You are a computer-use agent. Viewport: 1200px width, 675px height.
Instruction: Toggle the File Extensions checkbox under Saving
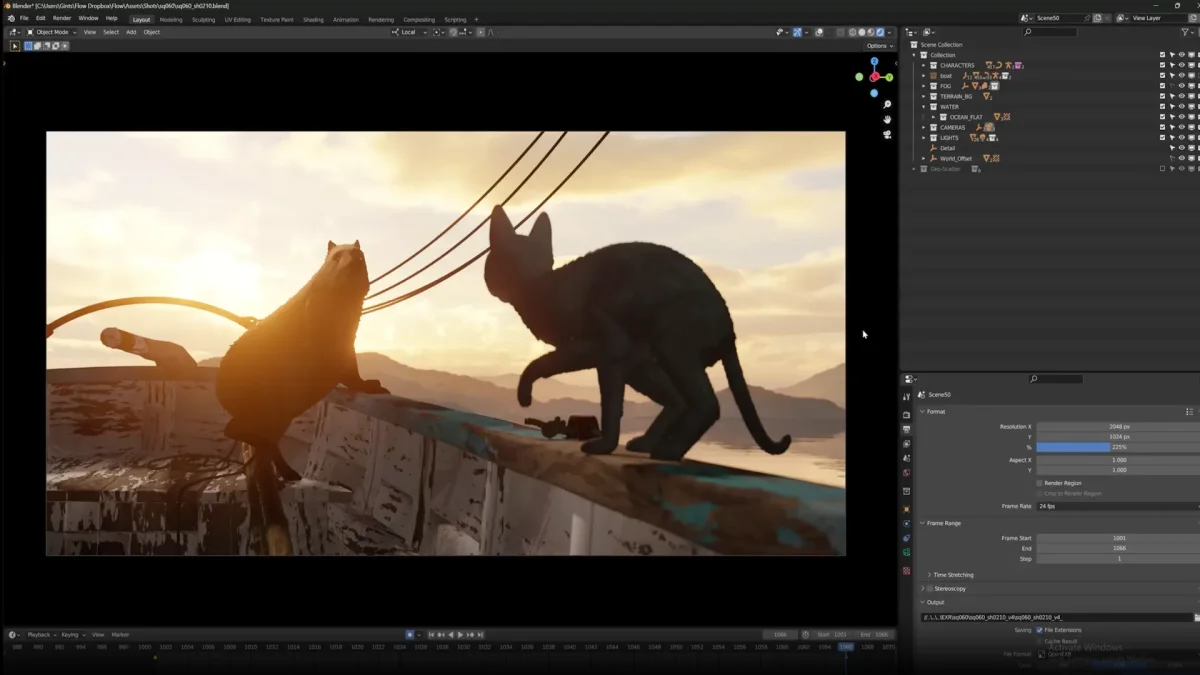1039,630
